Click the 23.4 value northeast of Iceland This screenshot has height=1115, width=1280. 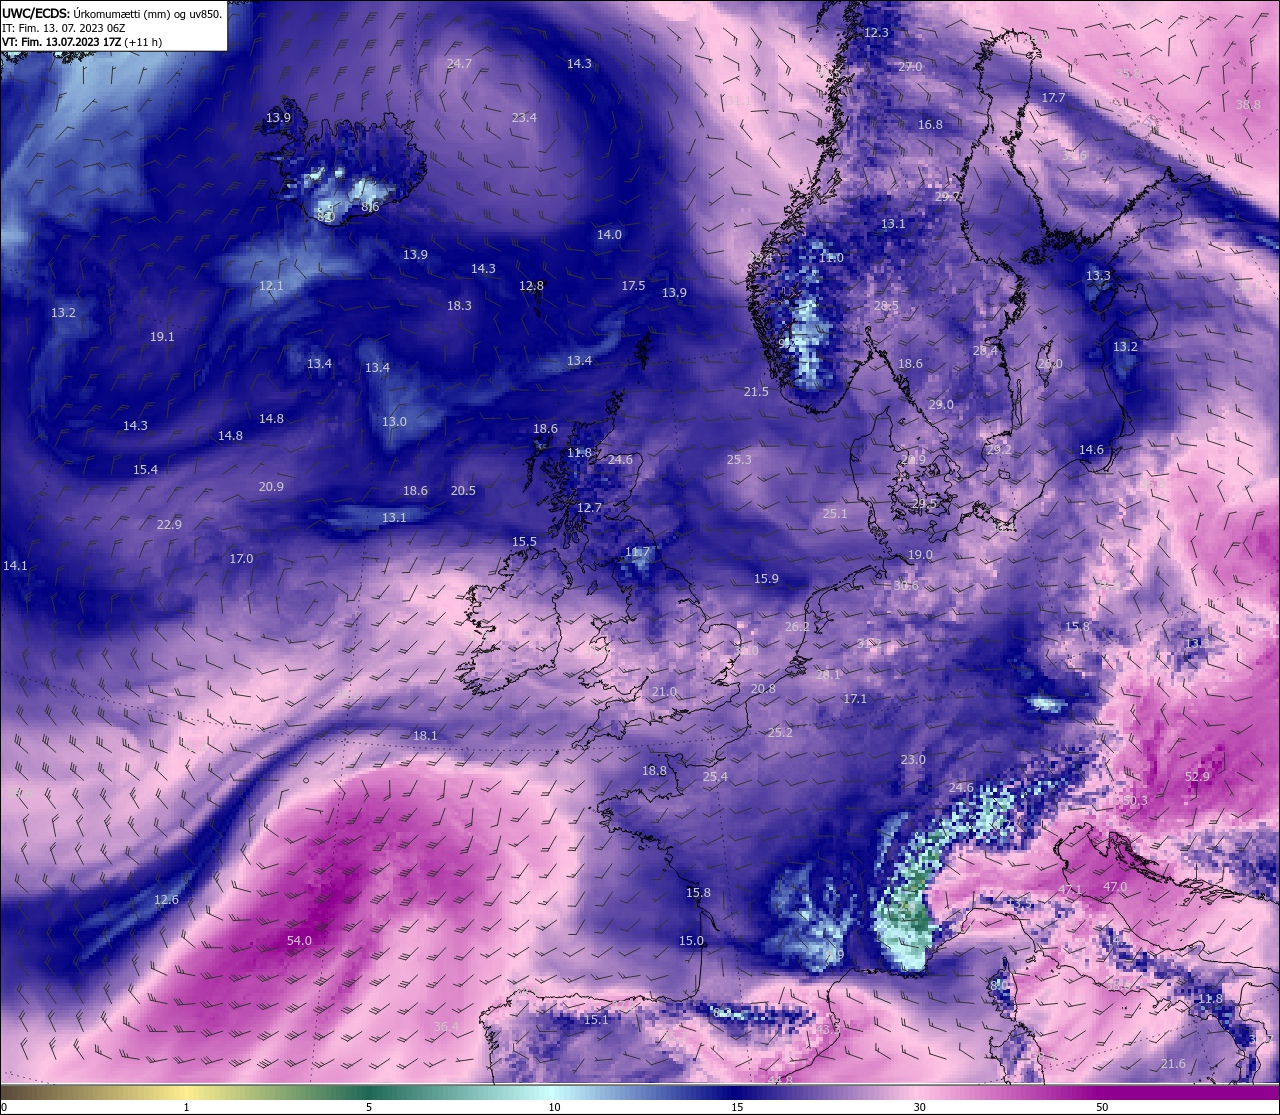pos(524,118)
